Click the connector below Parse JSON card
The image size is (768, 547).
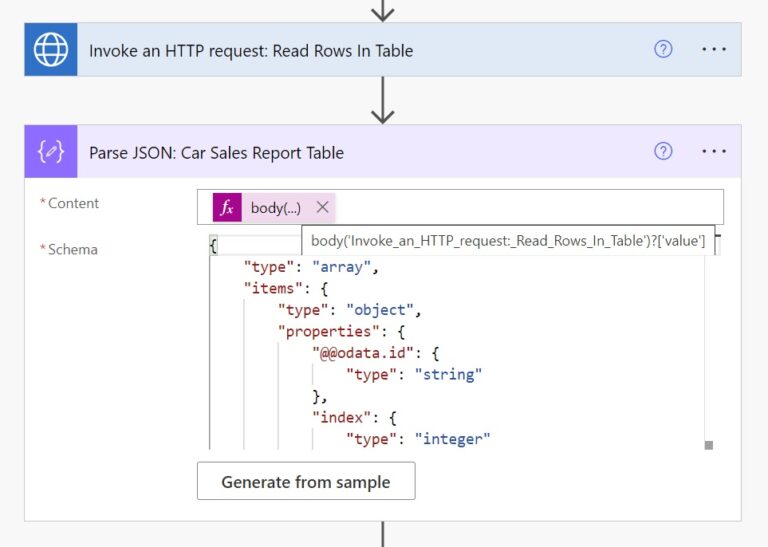click(x=382, y=534)
